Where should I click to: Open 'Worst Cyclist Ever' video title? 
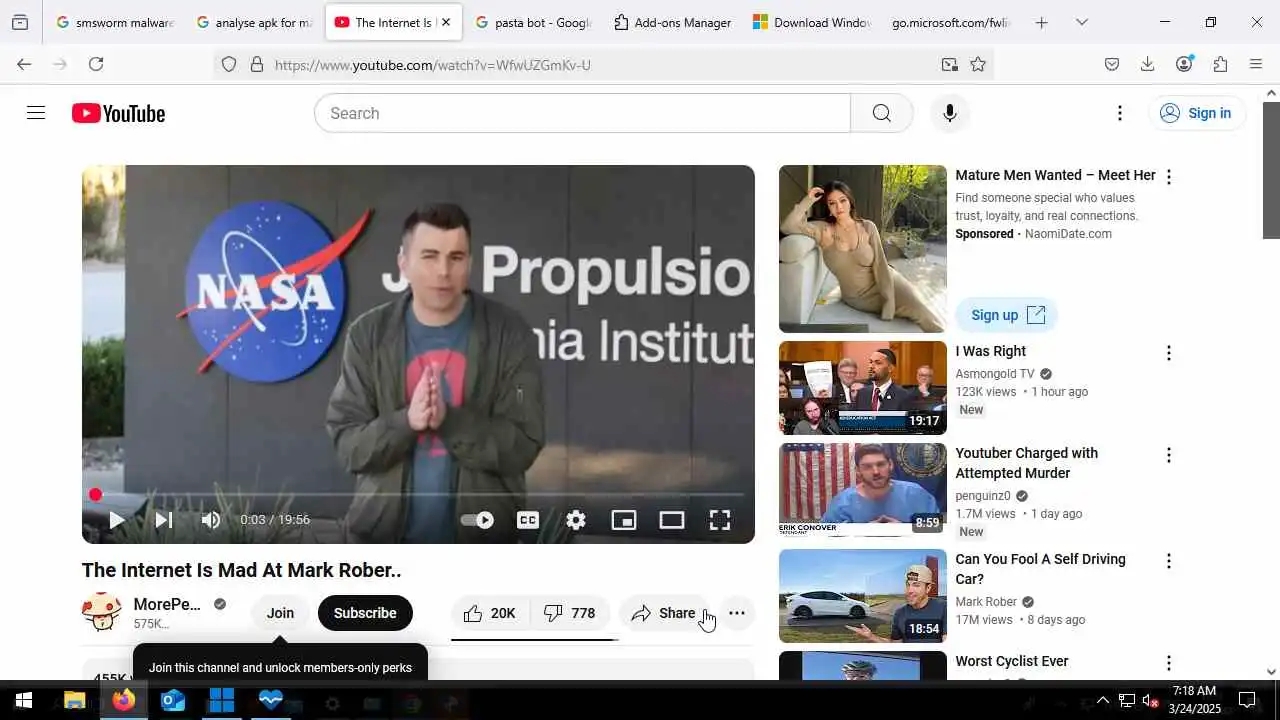coord(1012,661)
